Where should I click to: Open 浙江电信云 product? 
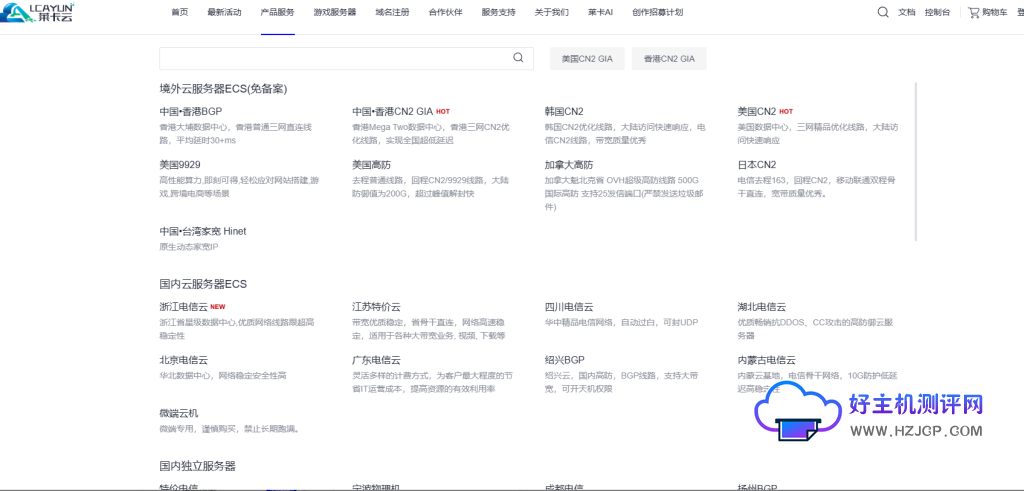(184, 307)
